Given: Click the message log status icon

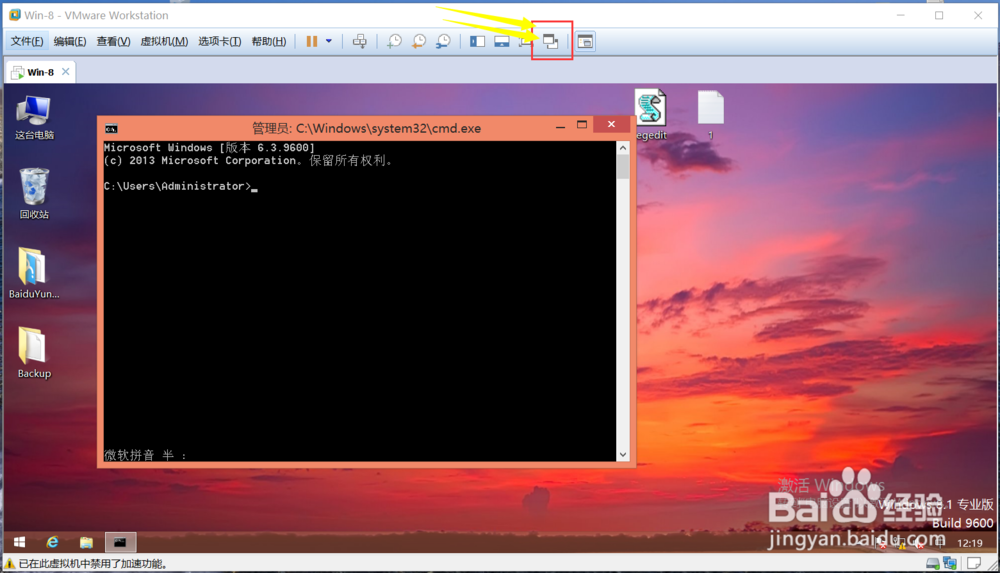Looking at the screenshot, I should coord(974,563).
